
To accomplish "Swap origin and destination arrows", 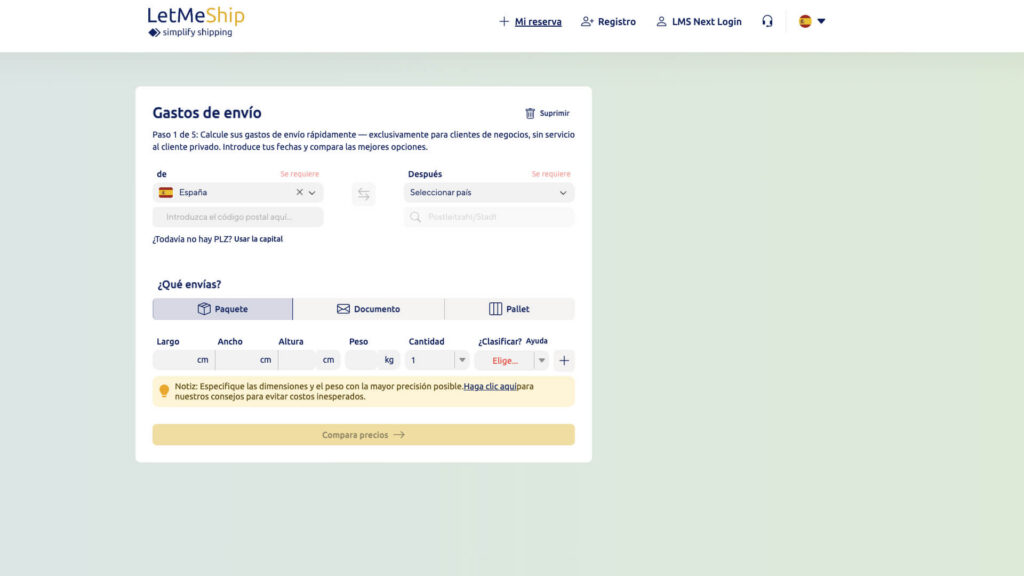I will 364,194.
